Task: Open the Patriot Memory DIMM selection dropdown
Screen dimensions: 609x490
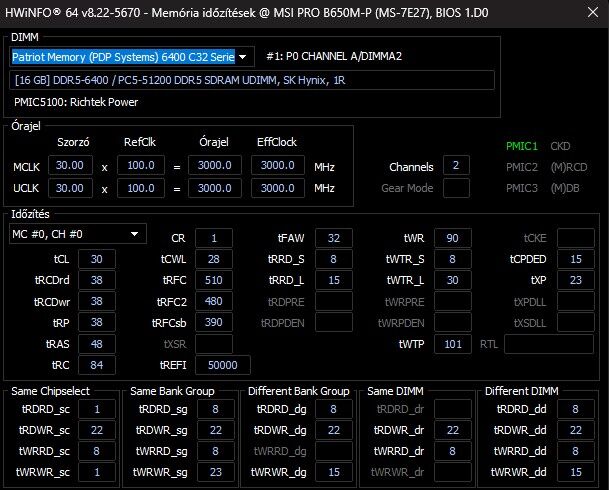Action: coord(132,57)
